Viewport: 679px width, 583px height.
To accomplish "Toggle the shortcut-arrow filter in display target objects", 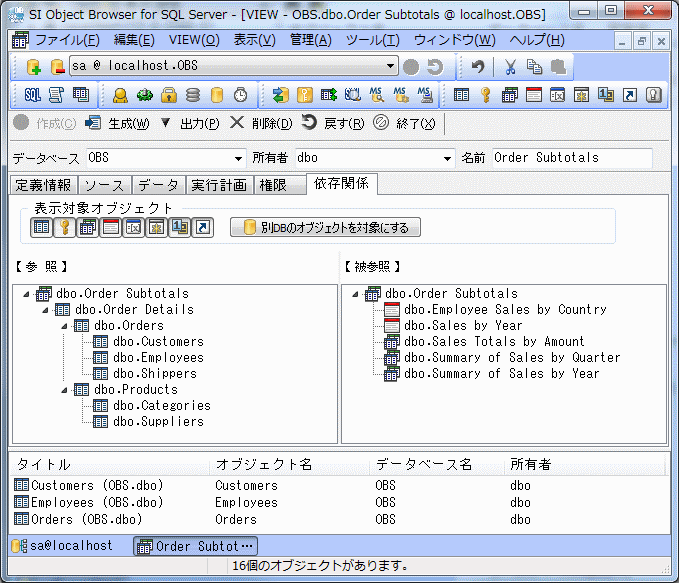I will click(201, 228).
